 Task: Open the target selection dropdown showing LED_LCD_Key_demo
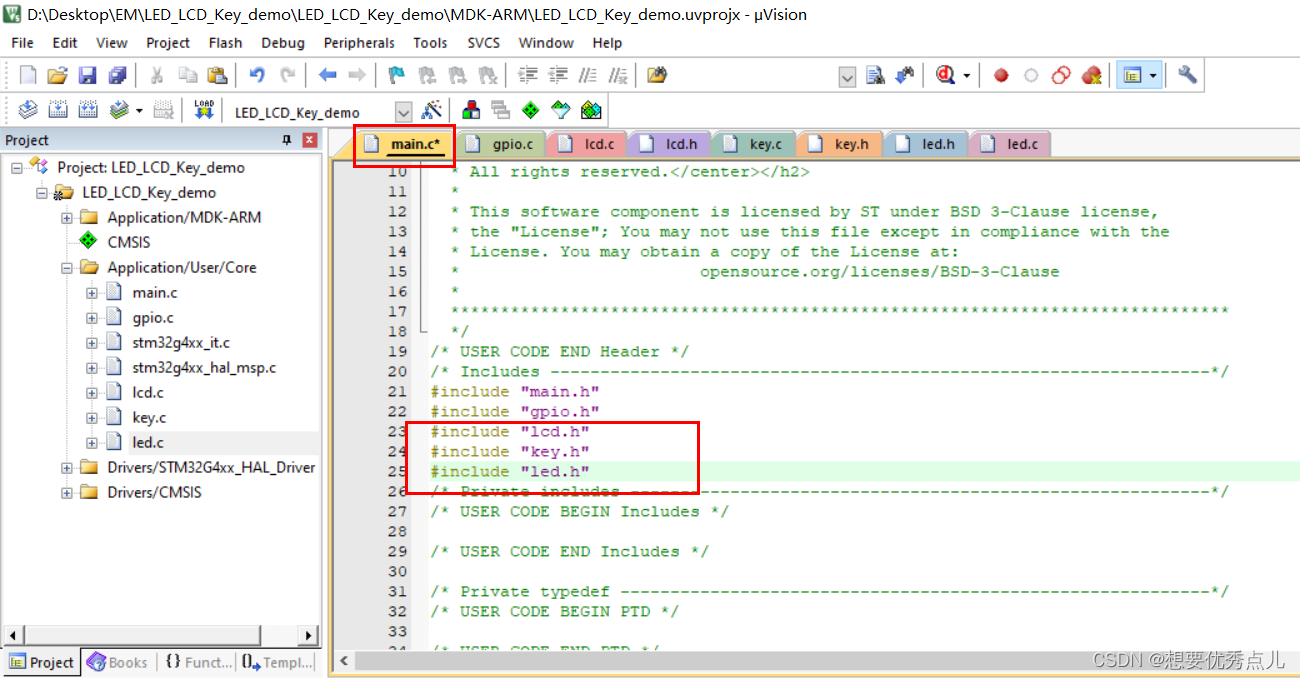tap(403, 111)
